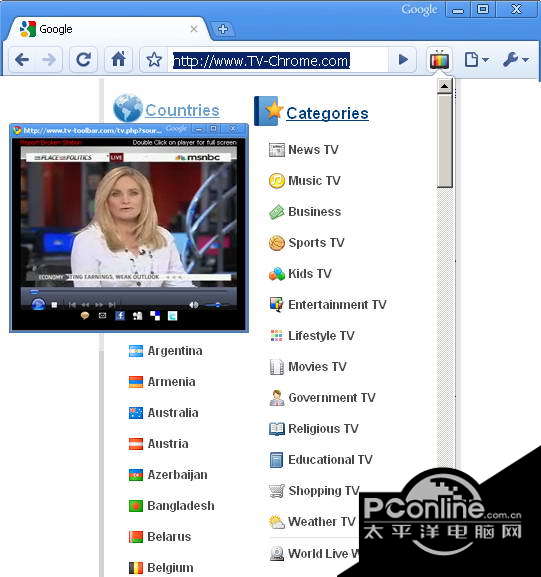
Task: Choose the Weather TV category
Action: (x=322, y=521)
